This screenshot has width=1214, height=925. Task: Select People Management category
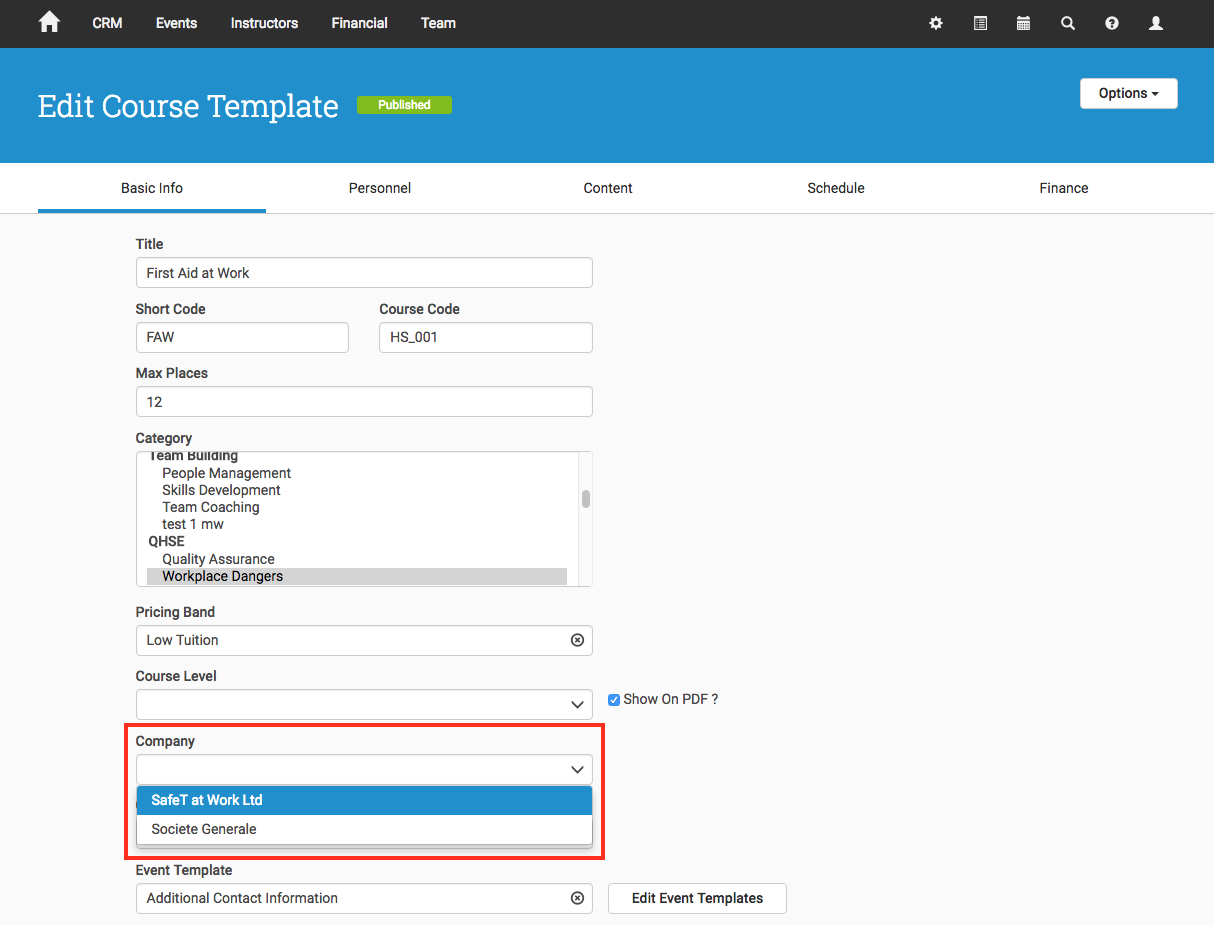(227, 473)
